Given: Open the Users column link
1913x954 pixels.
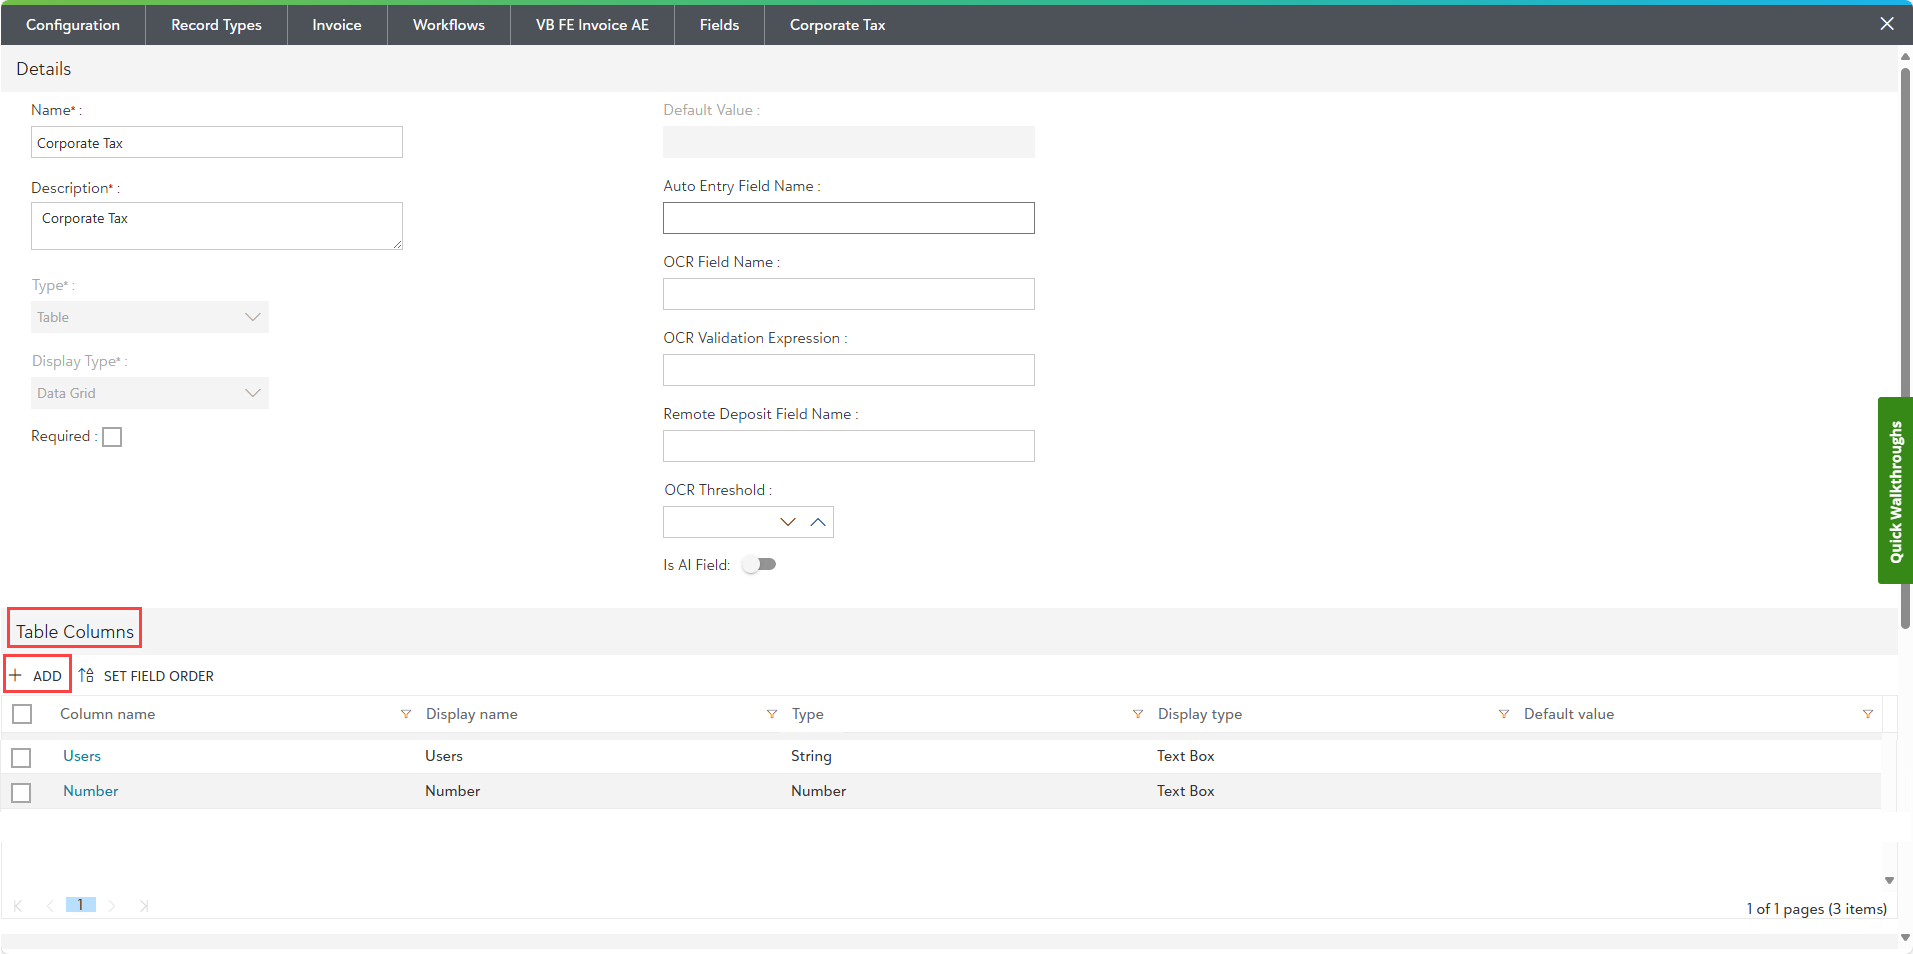Looking at the screenshot, I should (82, 756).
